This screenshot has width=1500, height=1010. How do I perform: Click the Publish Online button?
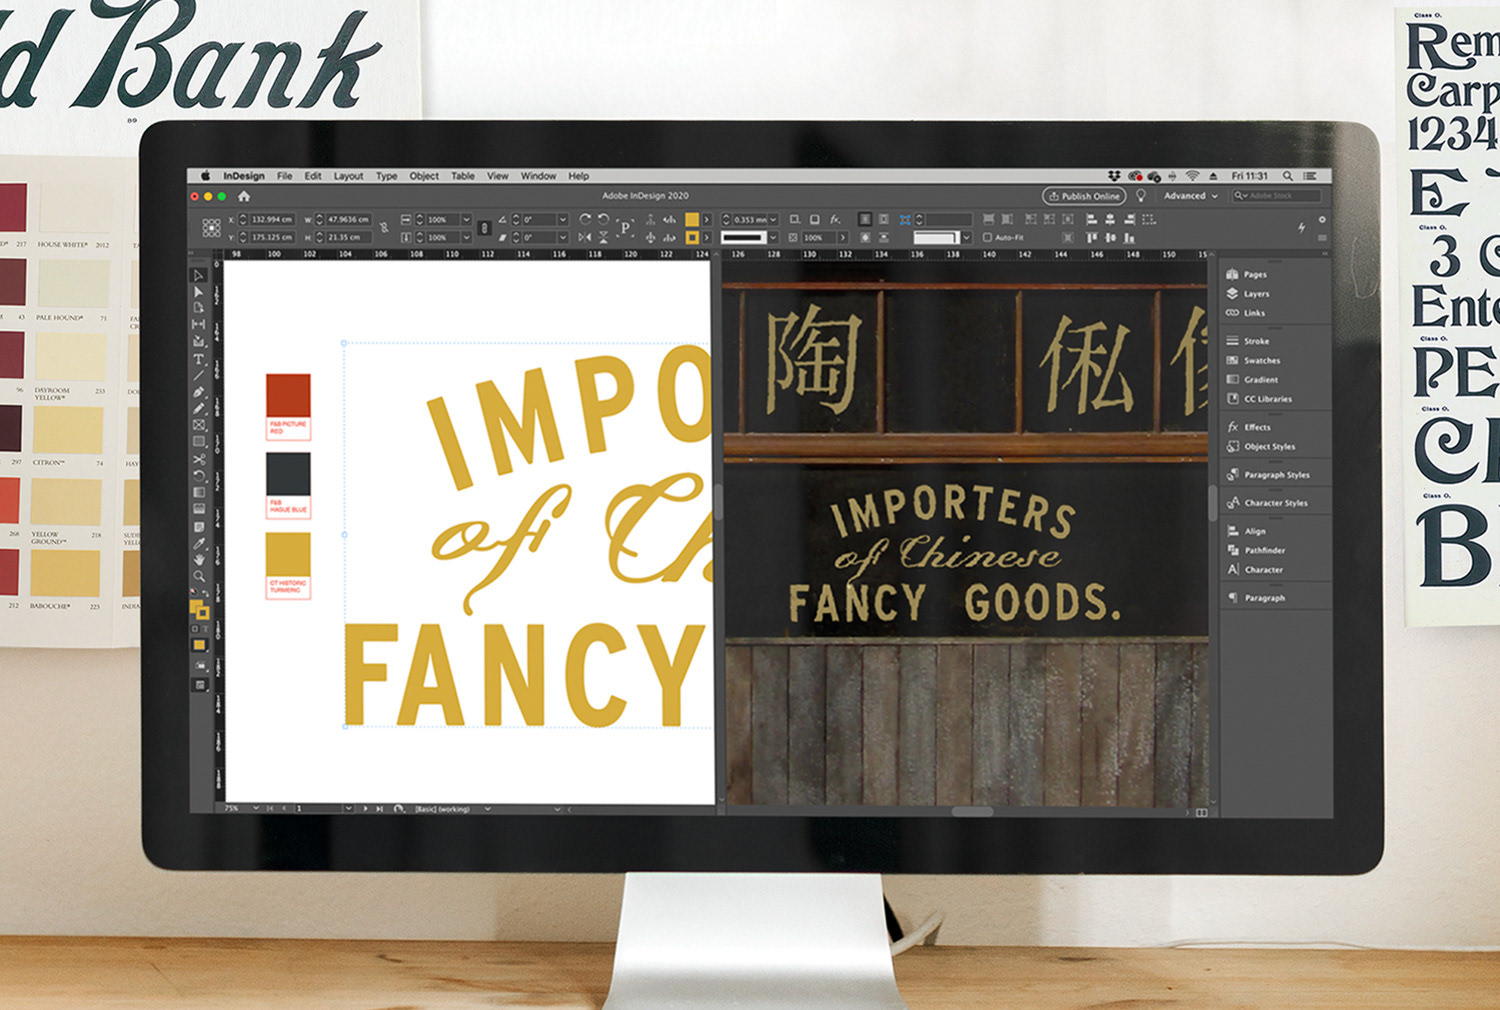point(1084,196)
